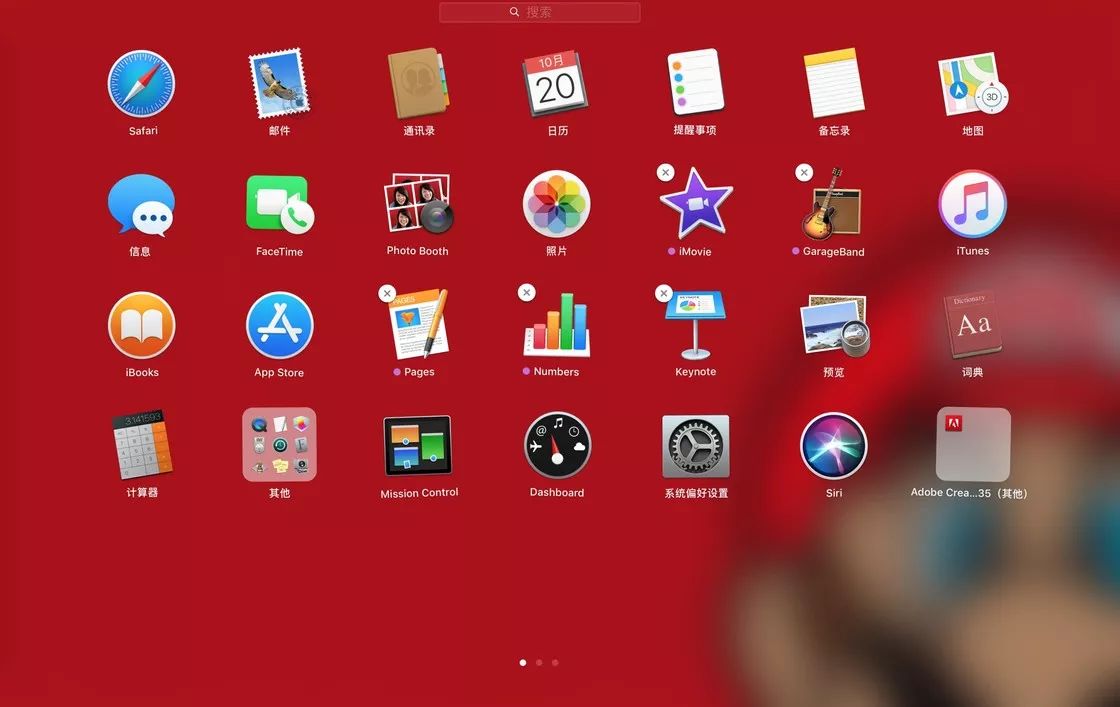Open the 预览 Preview app
The image size is (1120, 707).
click(x=834, y=326)
